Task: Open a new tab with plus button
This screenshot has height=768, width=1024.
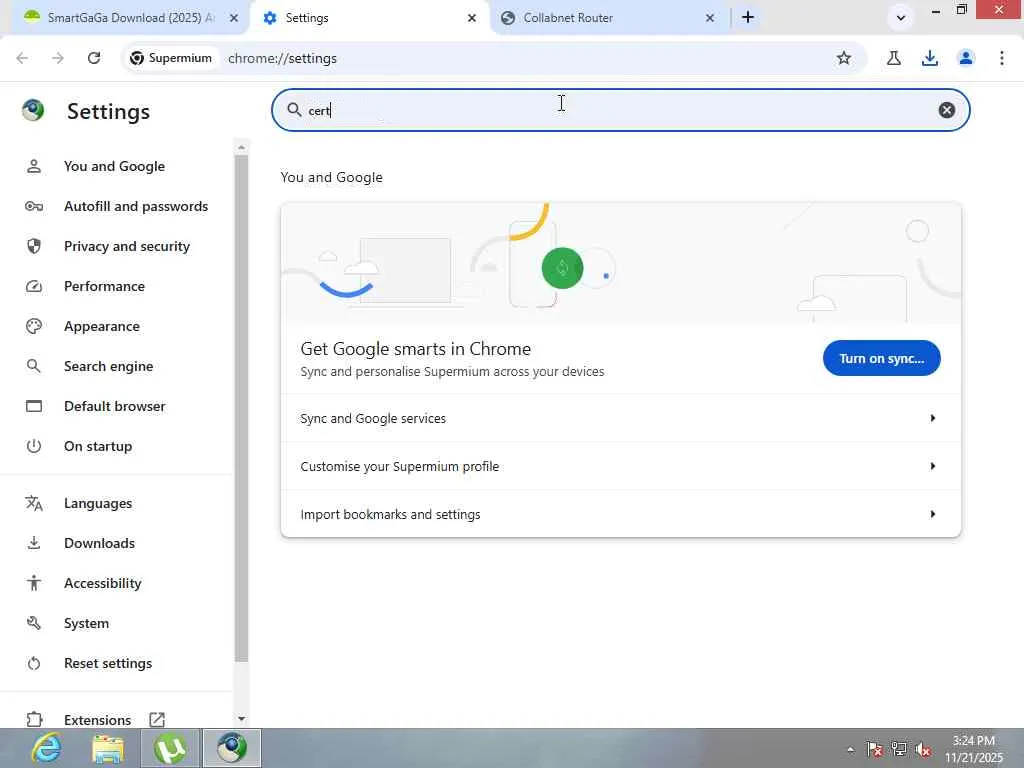Action: (x=748, y=18)
